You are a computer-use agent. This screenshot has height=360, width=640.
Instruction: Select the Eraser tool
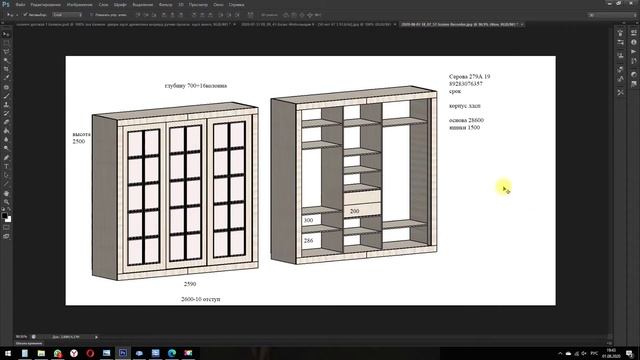6,122
